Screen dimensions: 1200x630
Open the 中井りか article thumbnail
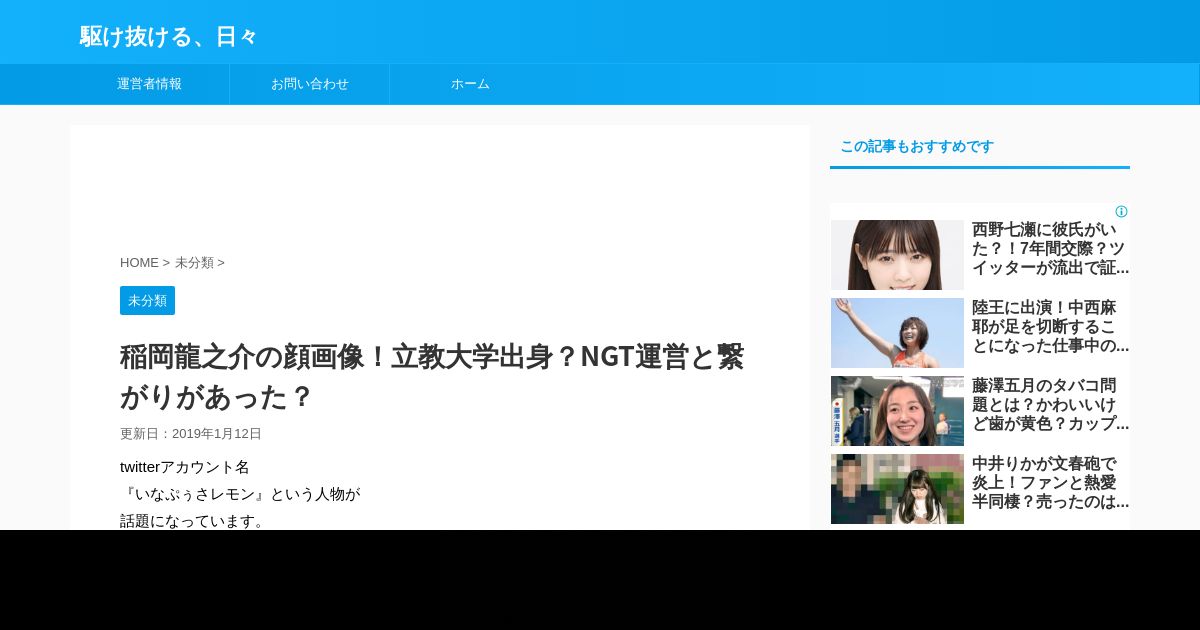point(897,489)
